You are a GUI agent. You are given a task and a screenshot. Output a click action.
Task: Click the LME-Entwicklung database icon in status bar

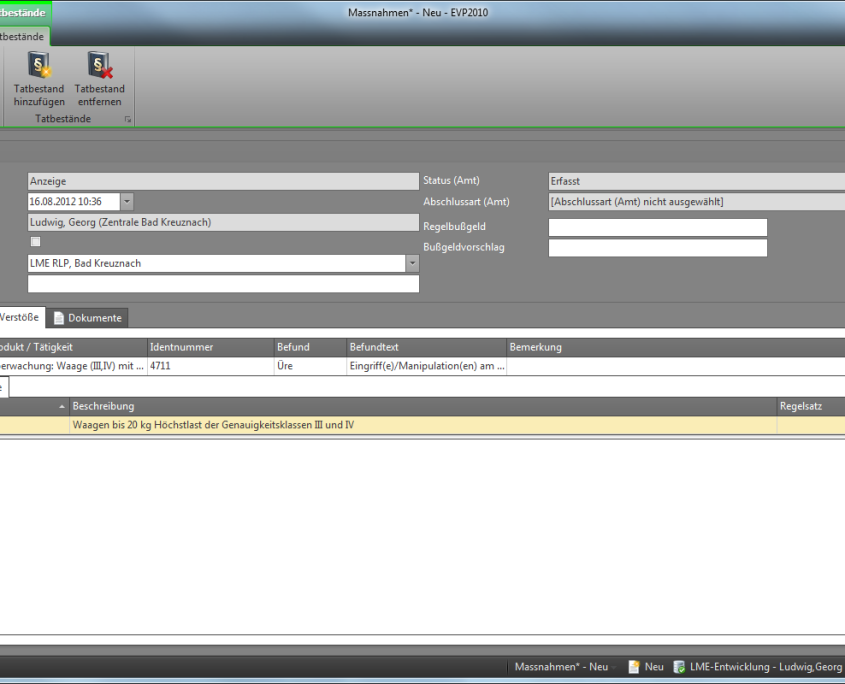(679, 667)
